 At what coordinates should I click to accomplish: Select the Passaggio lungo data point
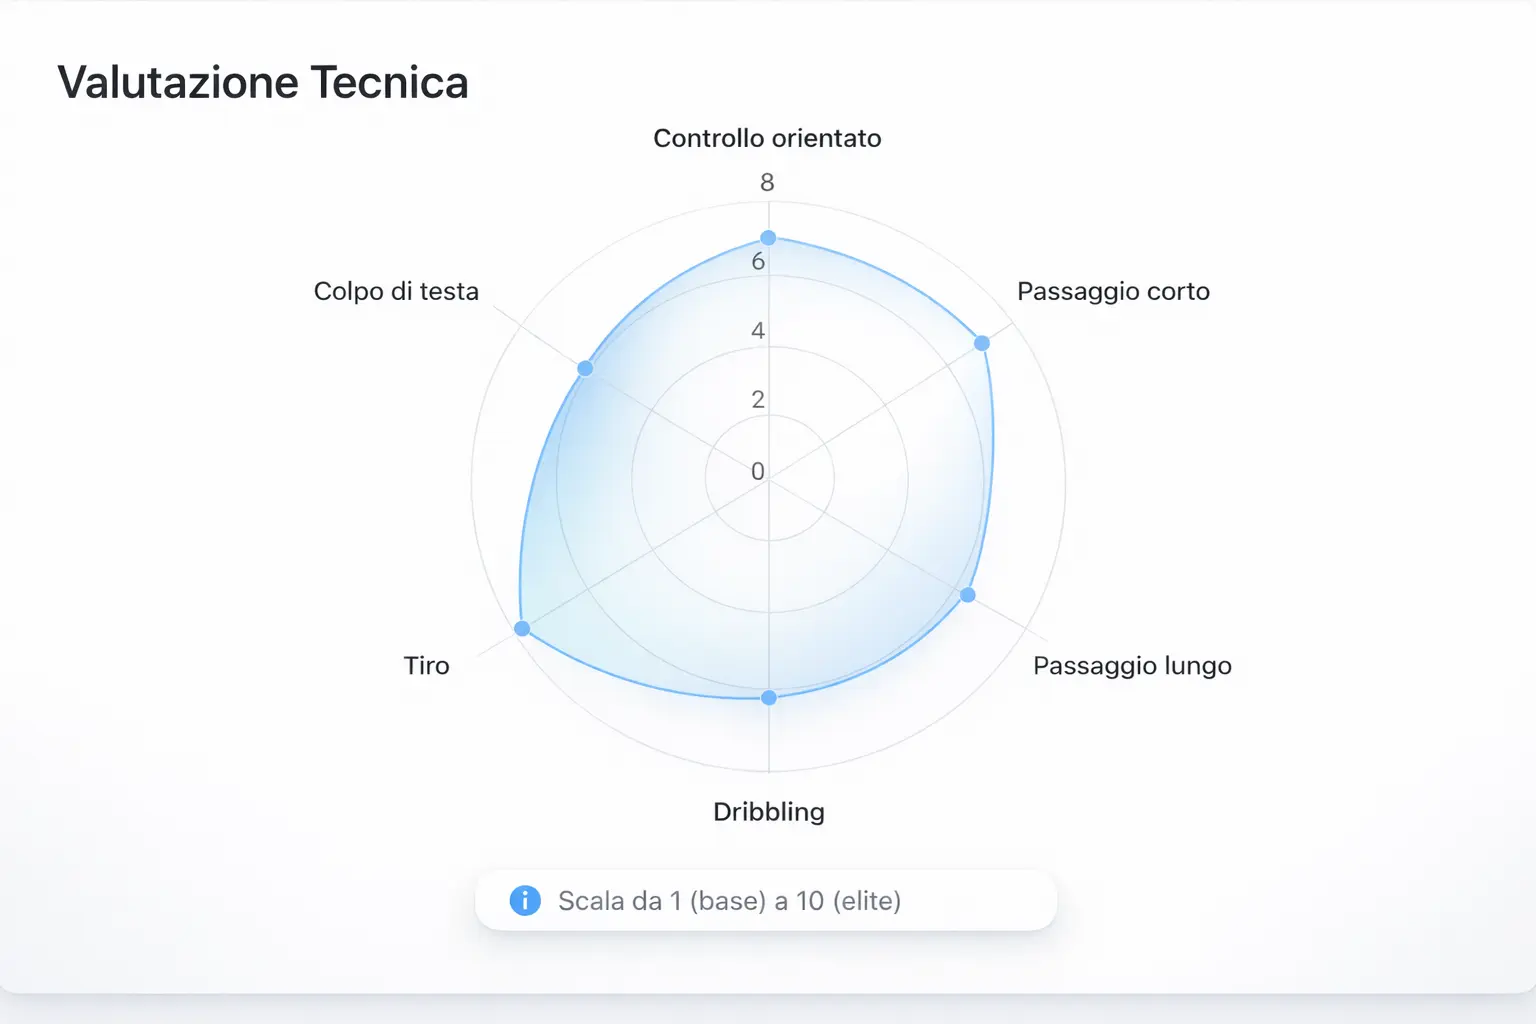click(x=968, y=595)
